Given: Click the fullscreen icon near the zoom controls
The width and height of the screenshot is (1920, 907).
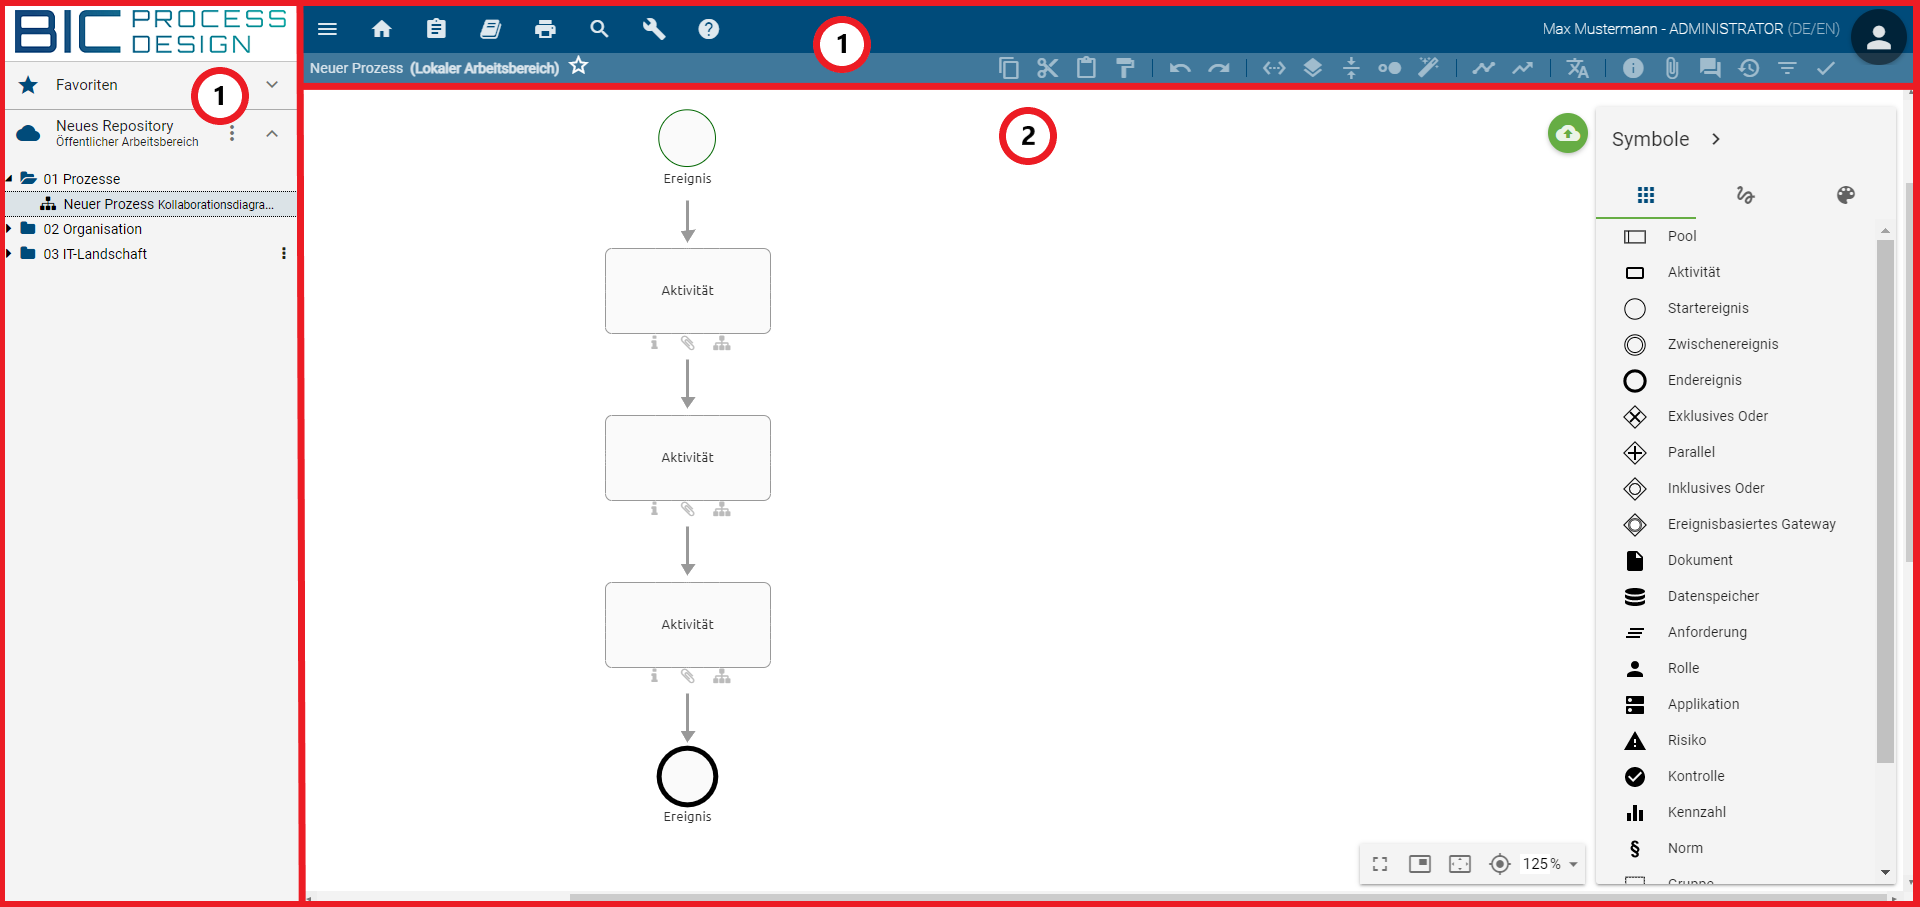Looking at the screenshot, I should (1380, 864).
